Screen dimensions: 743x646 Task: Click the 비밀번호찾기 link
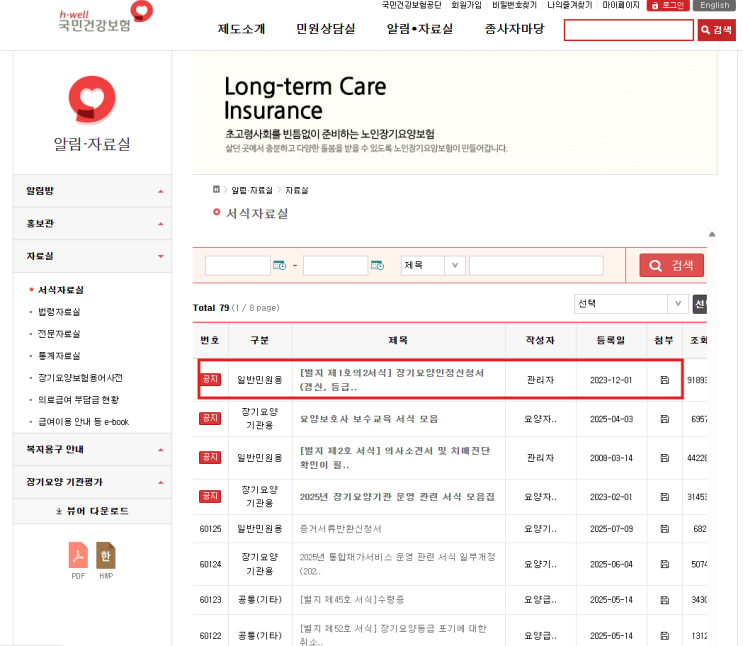tap(514, 5)
